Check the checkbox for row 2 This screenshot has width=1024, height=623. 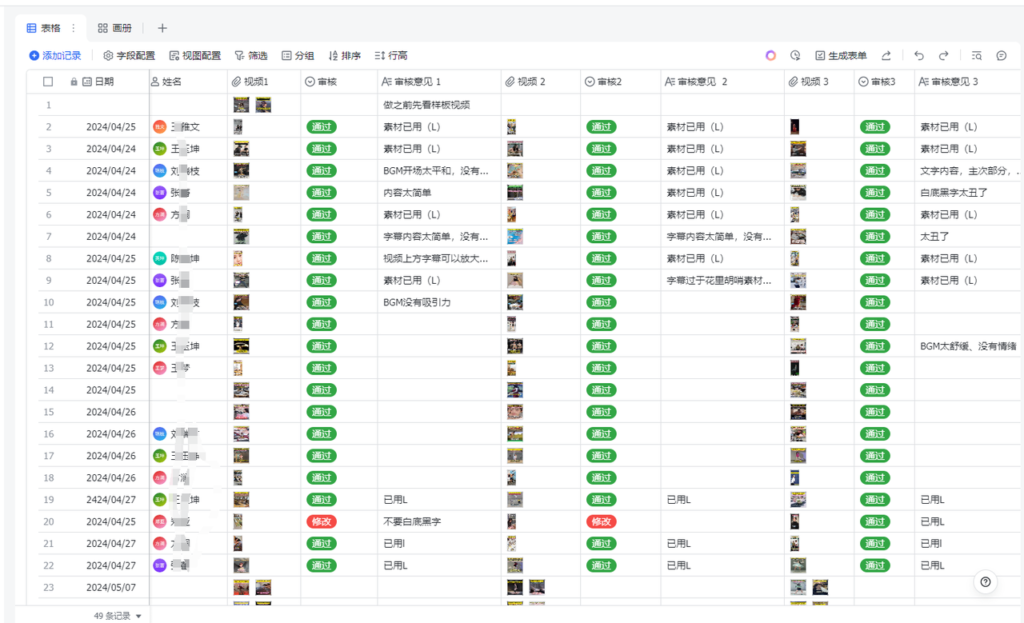pos(48,126)
